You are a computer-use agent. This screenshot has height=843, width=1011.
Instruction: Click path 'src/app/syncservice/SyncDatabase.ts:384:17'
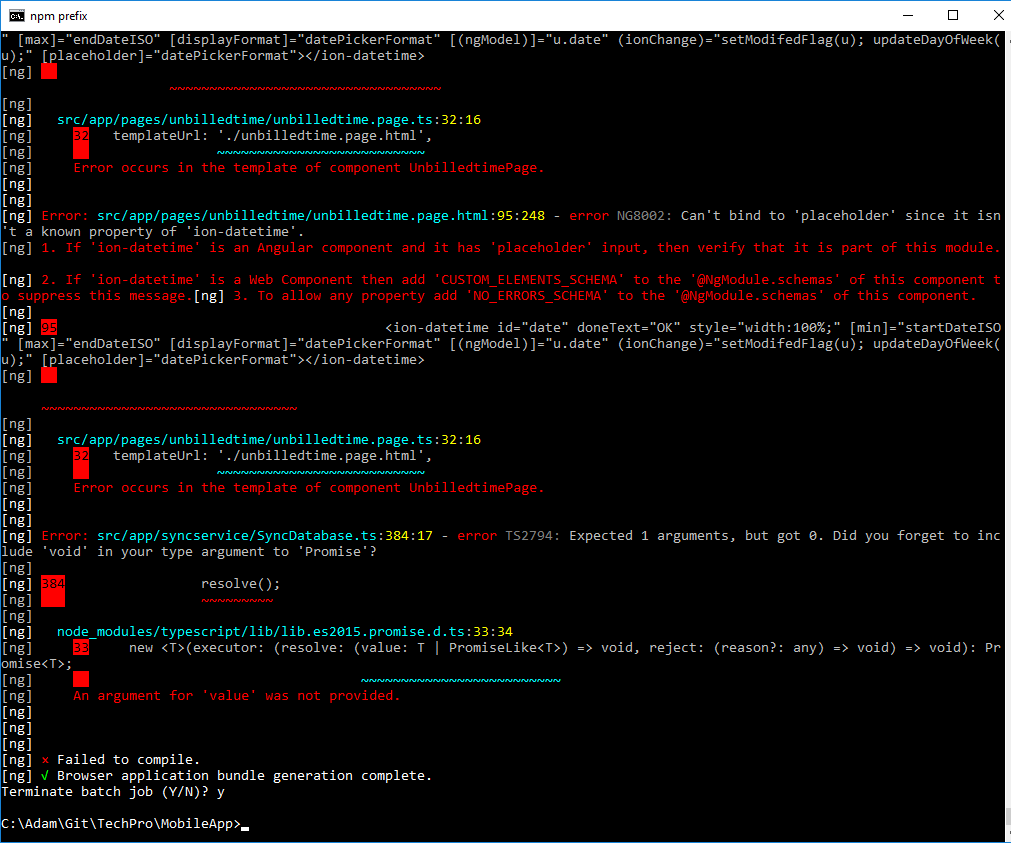click(x=264, y=536)
